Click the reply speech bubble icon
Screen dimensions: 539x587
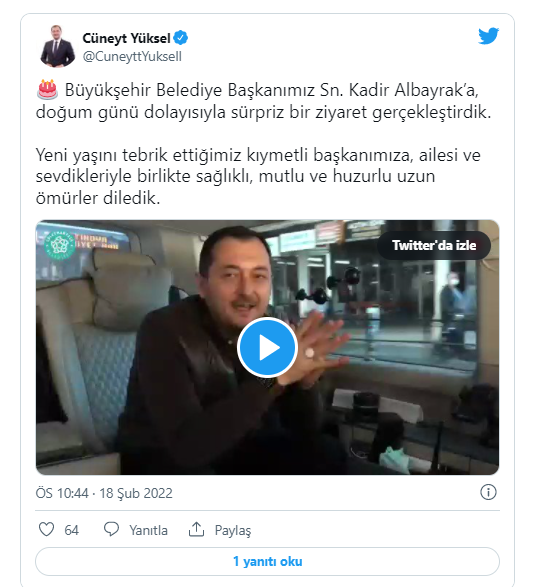(x=111, y=529)
